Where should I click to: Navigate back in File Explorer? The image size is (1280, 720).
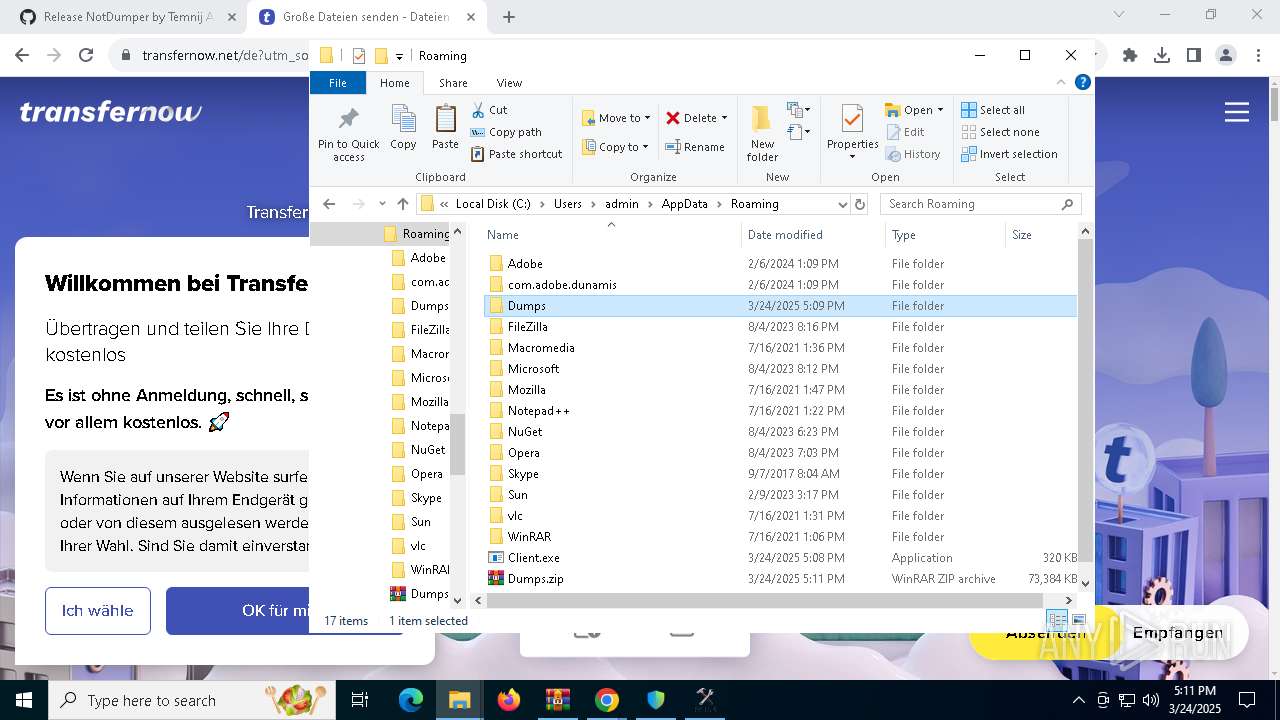pyautogui.click(x=329, y=204)
